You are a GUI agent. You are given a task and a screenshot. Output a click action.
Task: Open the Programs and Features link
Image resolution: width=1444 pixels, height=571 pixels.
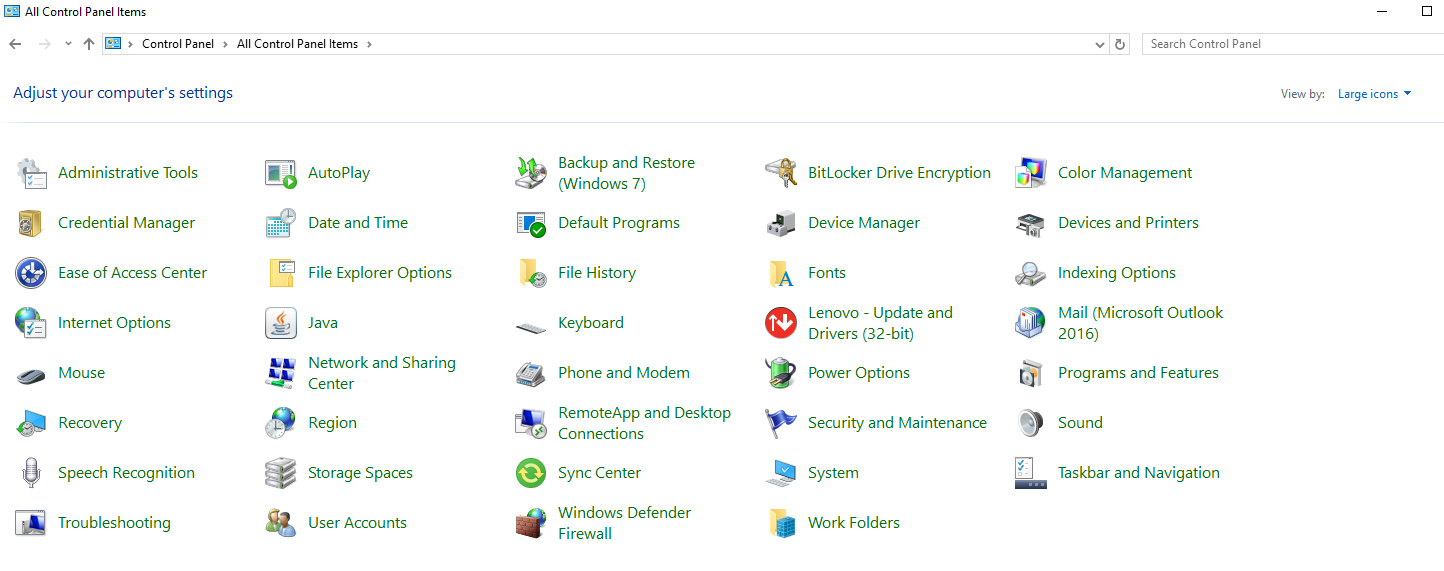pos(1138,373)
